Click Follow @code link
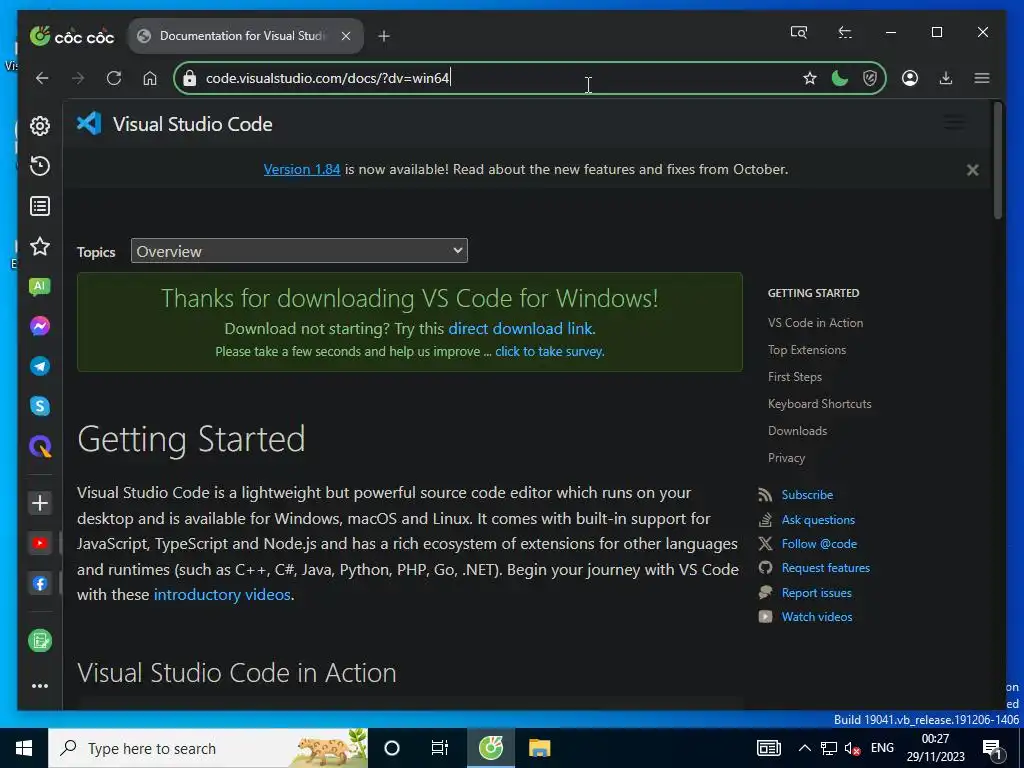Viewport: 1024px width, 768px height. pos(819,544)
